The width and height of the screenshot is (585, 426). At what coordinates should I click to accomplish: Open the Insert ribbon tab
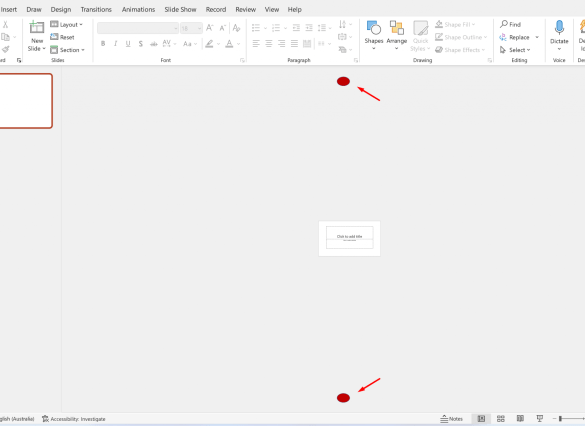click(9, 9)
